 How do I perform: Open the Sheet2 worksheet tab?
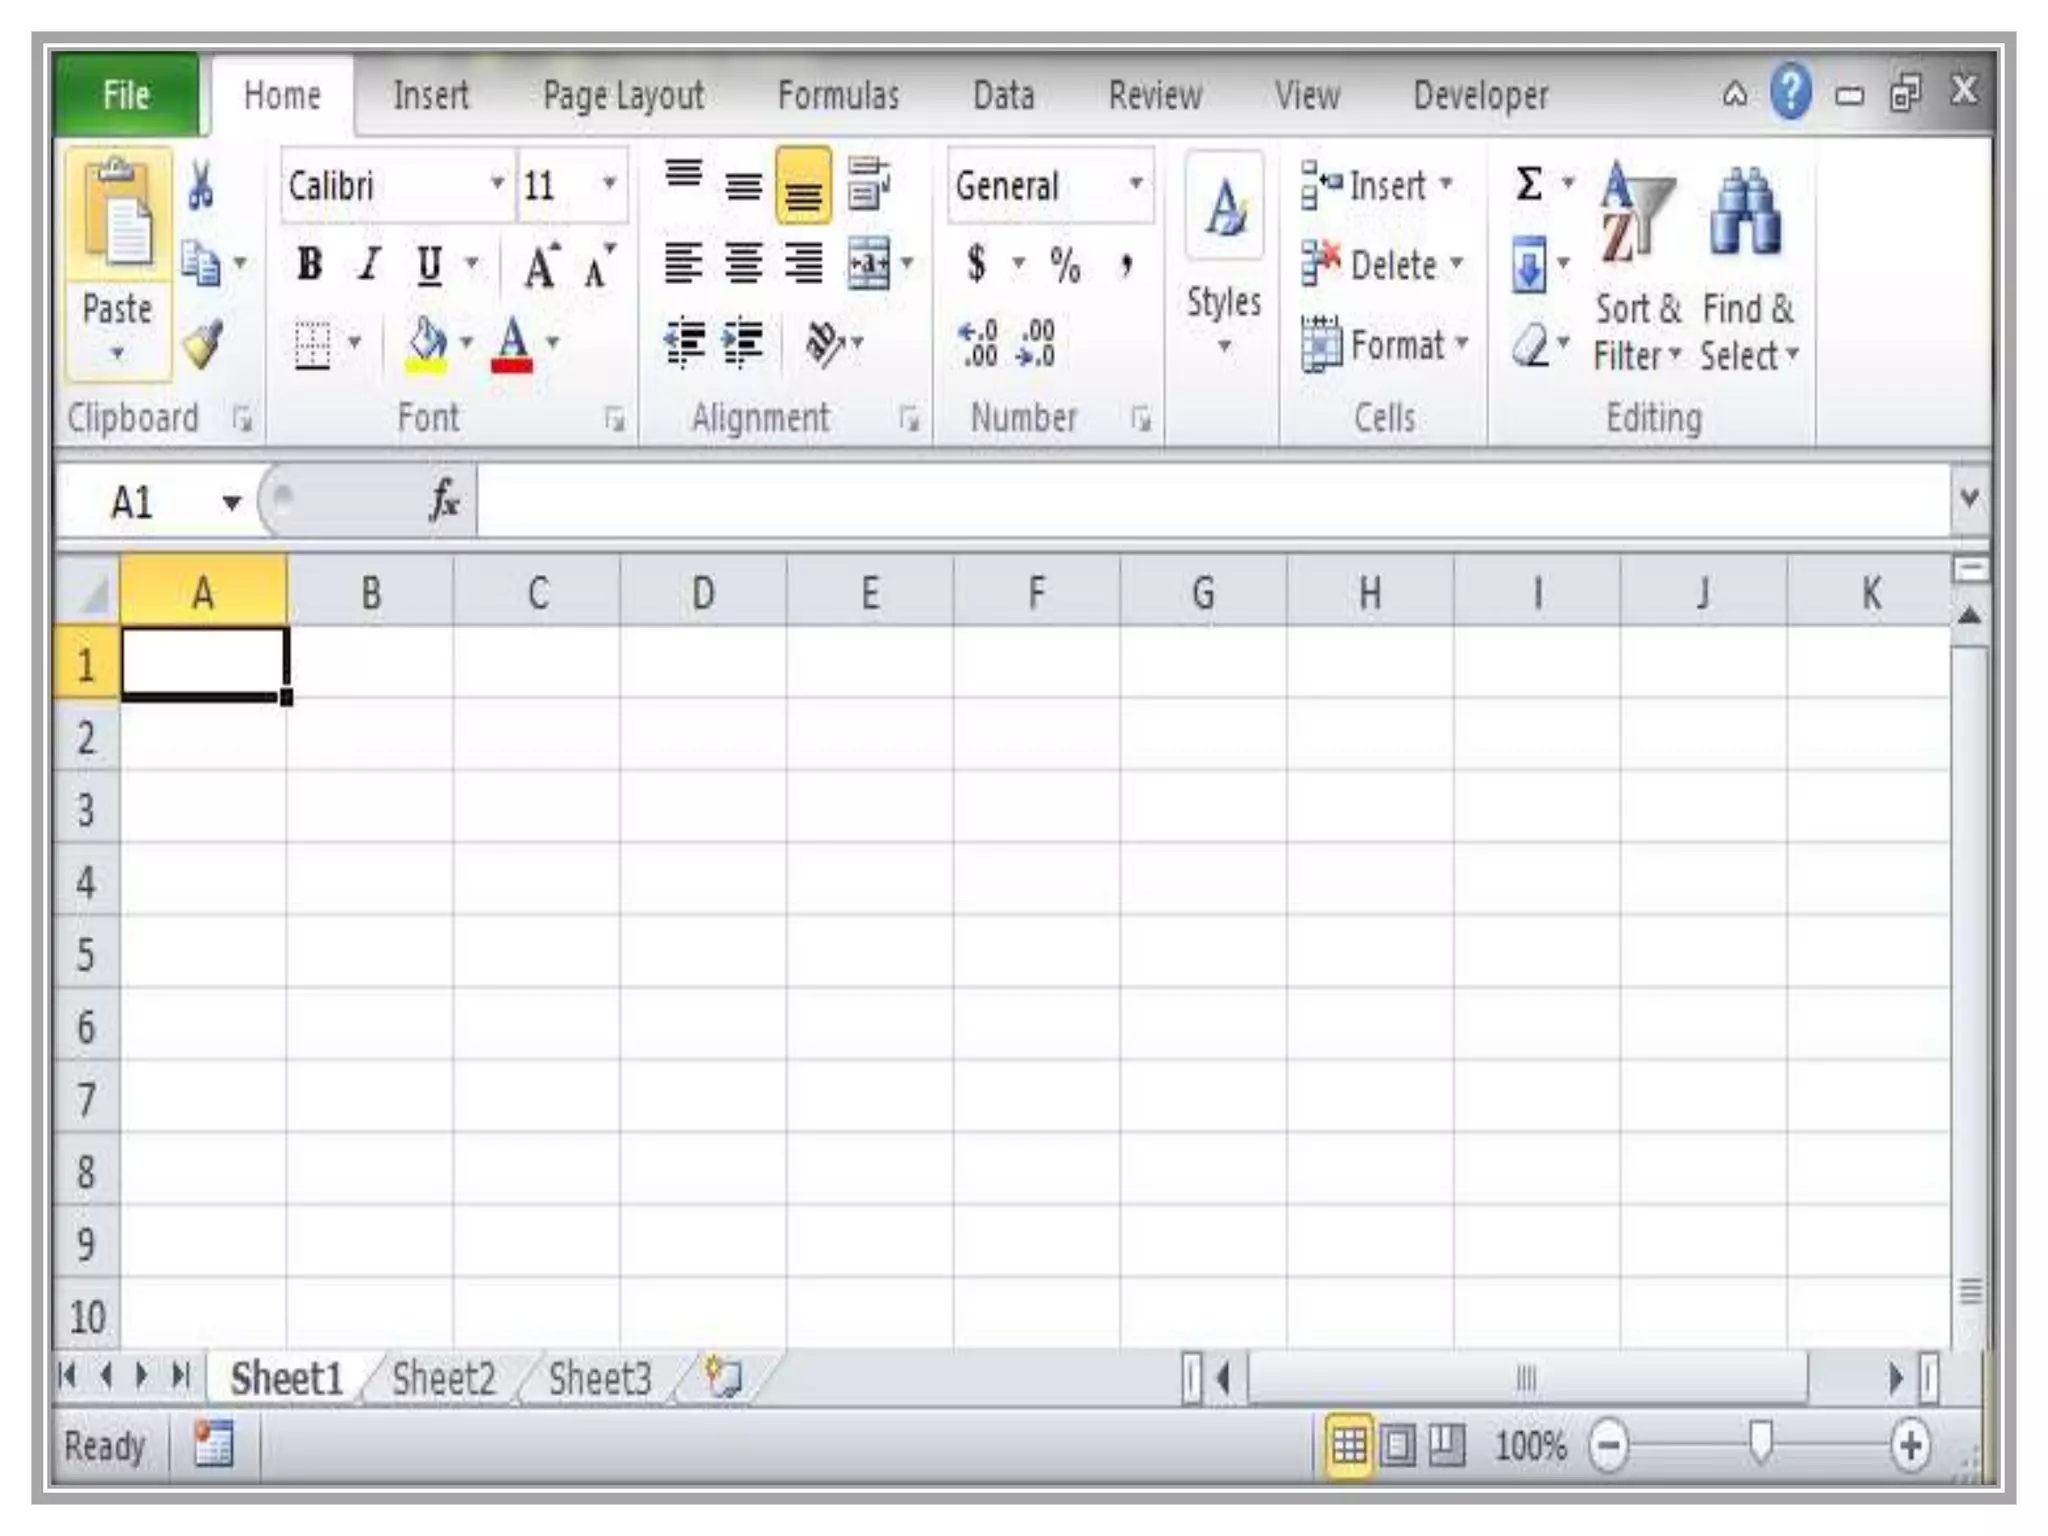(443, 1379)
